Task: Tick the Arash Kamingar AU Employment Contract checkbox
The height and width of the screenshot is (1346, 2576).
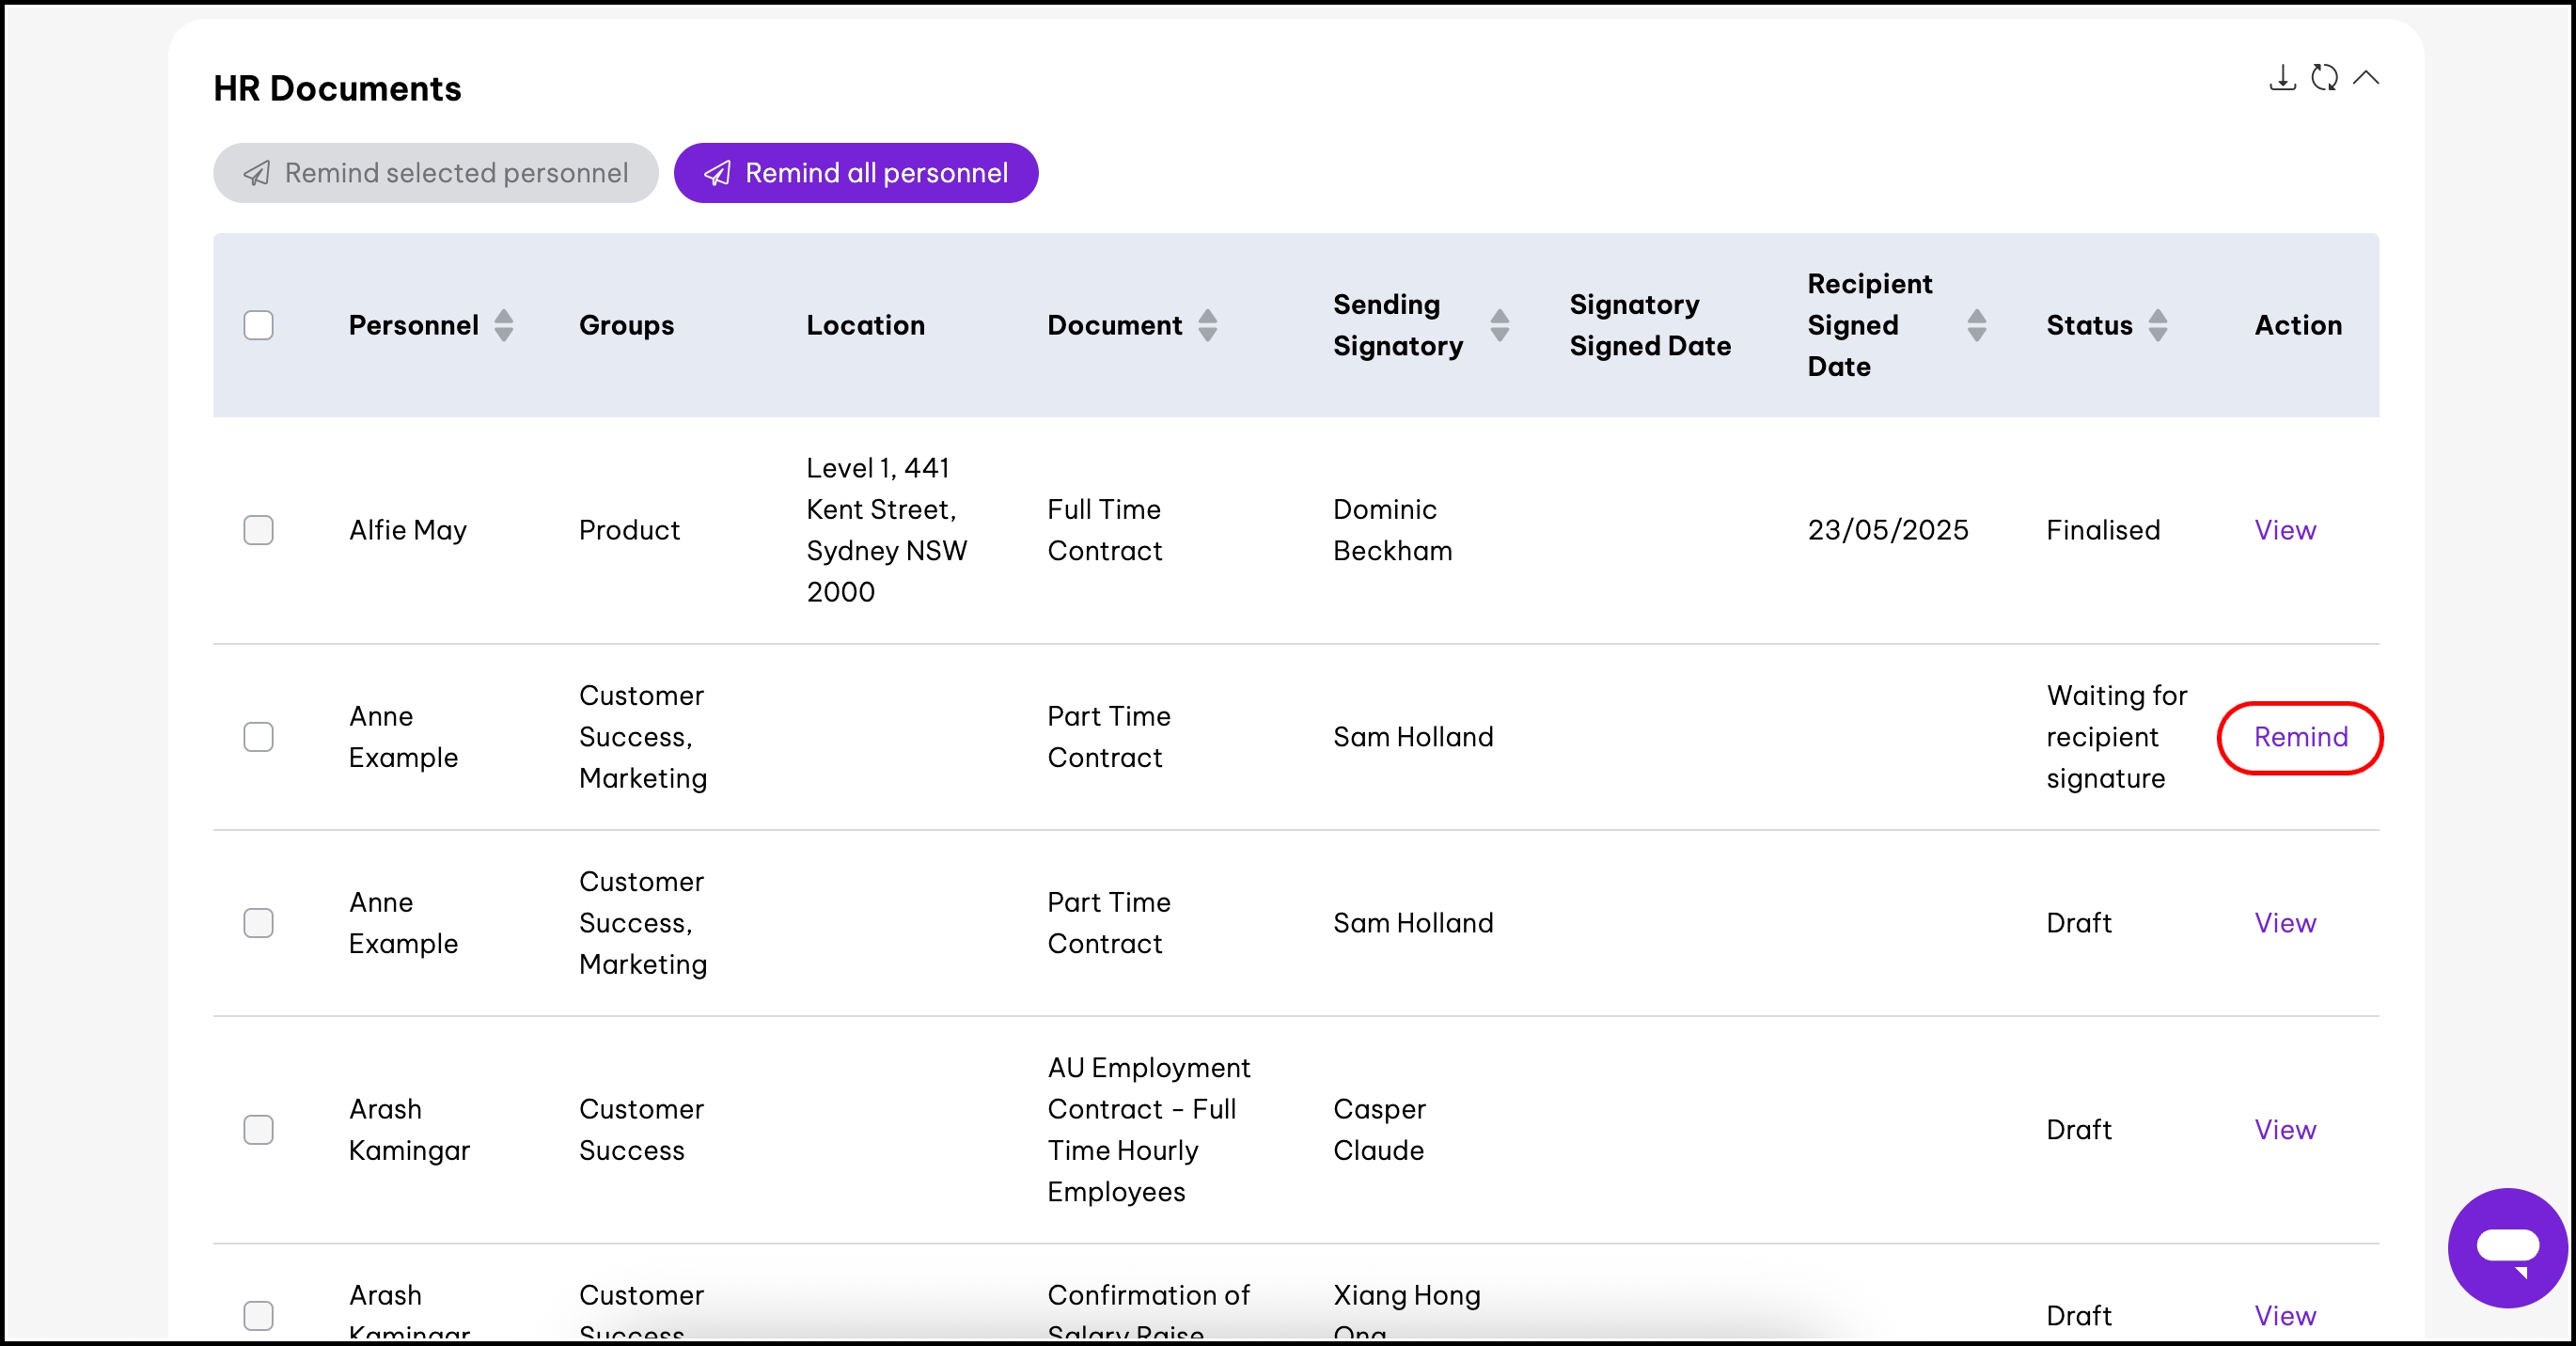Action: pyautogui.click(x=259, y=1130)
